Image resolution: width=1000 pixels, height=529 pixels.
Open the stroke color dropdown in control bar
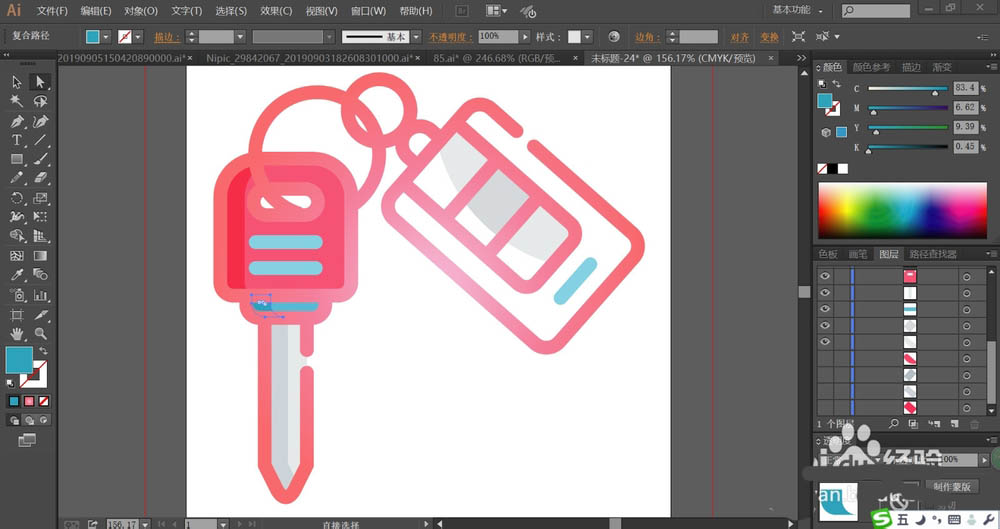138,37
